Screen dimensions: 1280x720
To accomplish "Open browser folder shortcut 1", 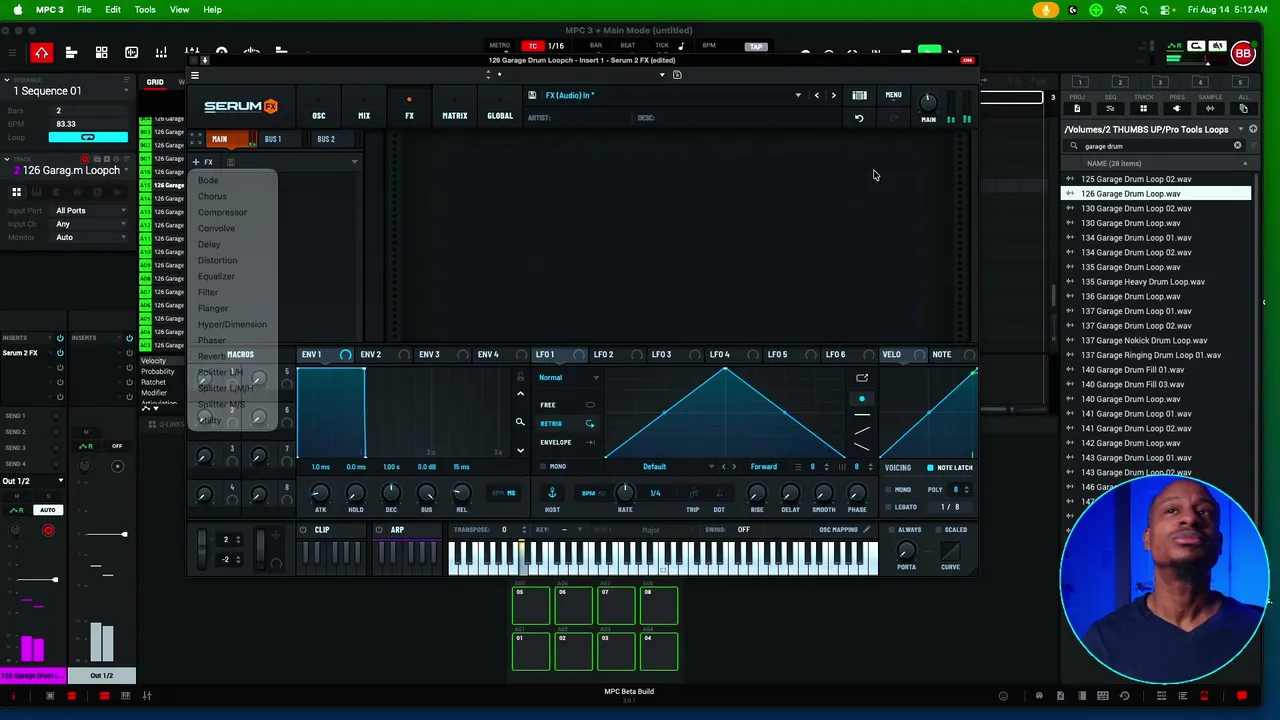I will click(x=1080, y=82).
